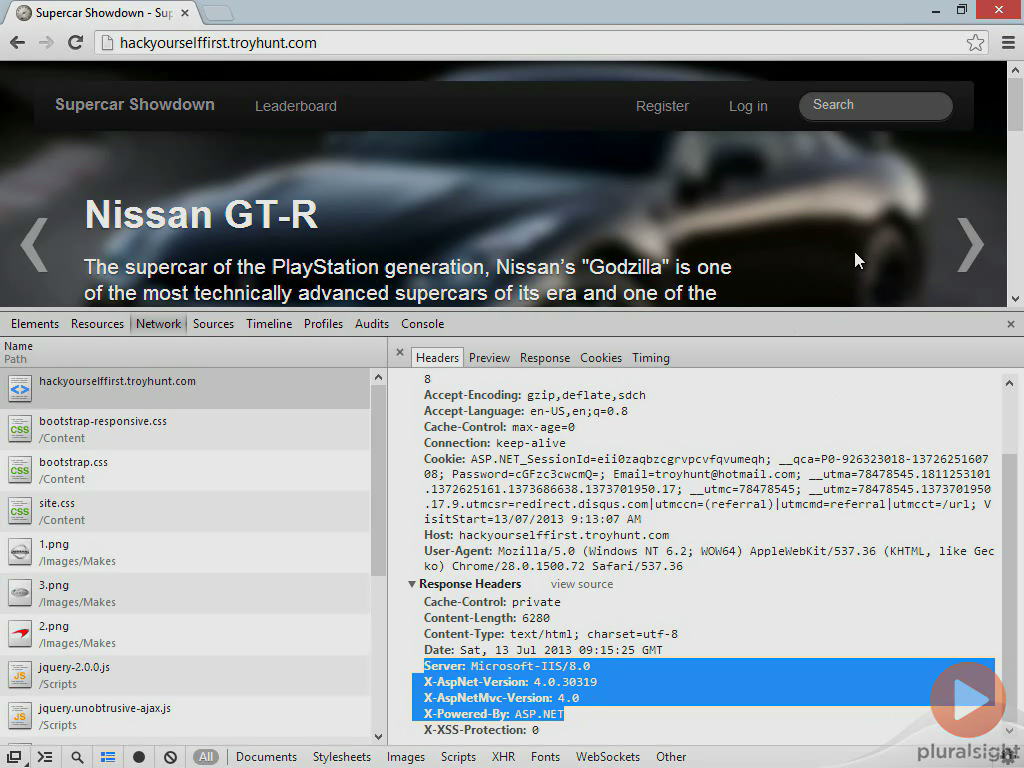Screen dimensions: 1024x768
Task: Switch to Timeline devtools tab
Action: 269,324
